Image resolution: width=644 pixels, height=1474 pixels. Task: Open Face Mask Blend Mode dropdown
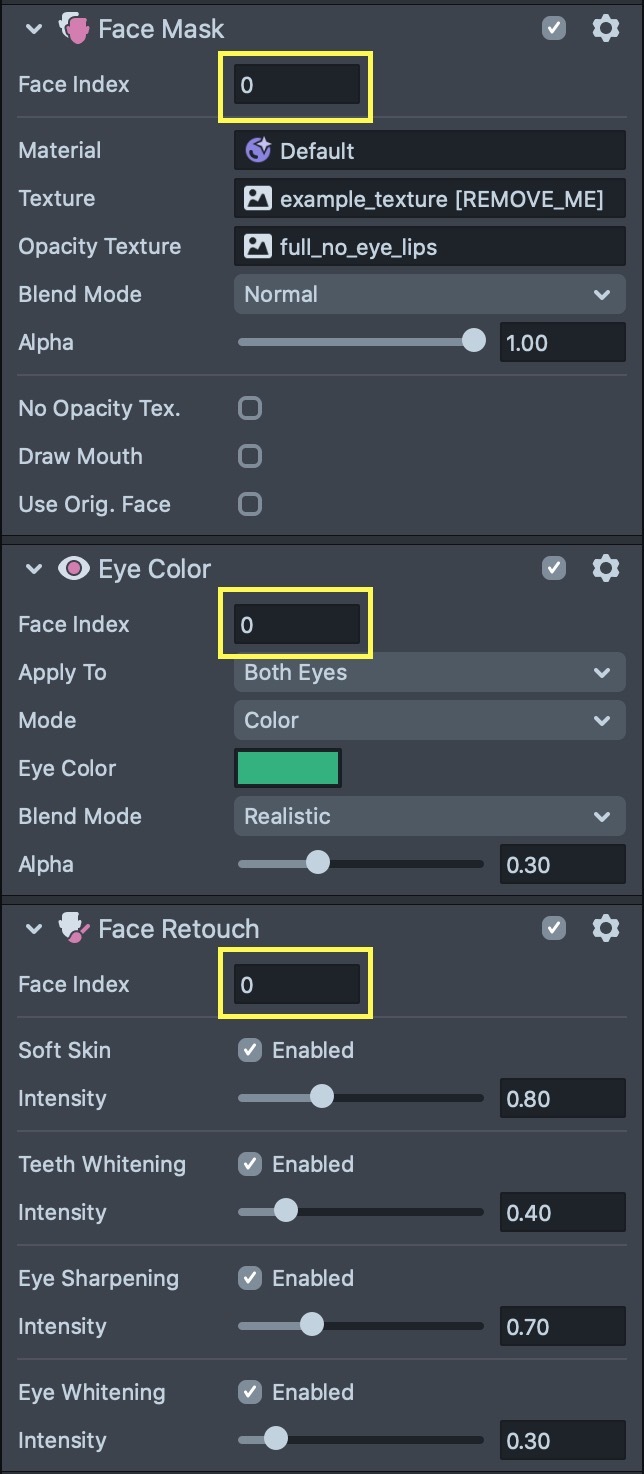[x=429, y=294]
